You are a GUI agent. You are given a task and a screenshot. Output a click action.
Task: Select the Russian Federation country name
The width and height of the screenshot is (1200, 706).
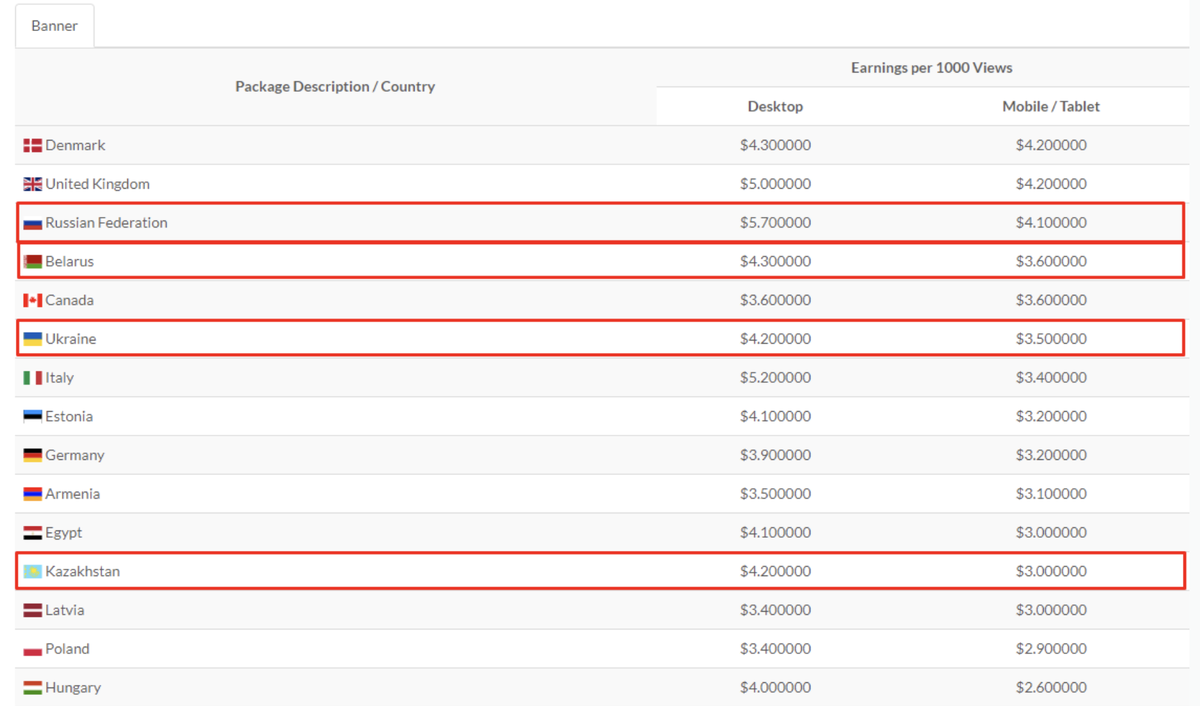(x=106, y=223)
